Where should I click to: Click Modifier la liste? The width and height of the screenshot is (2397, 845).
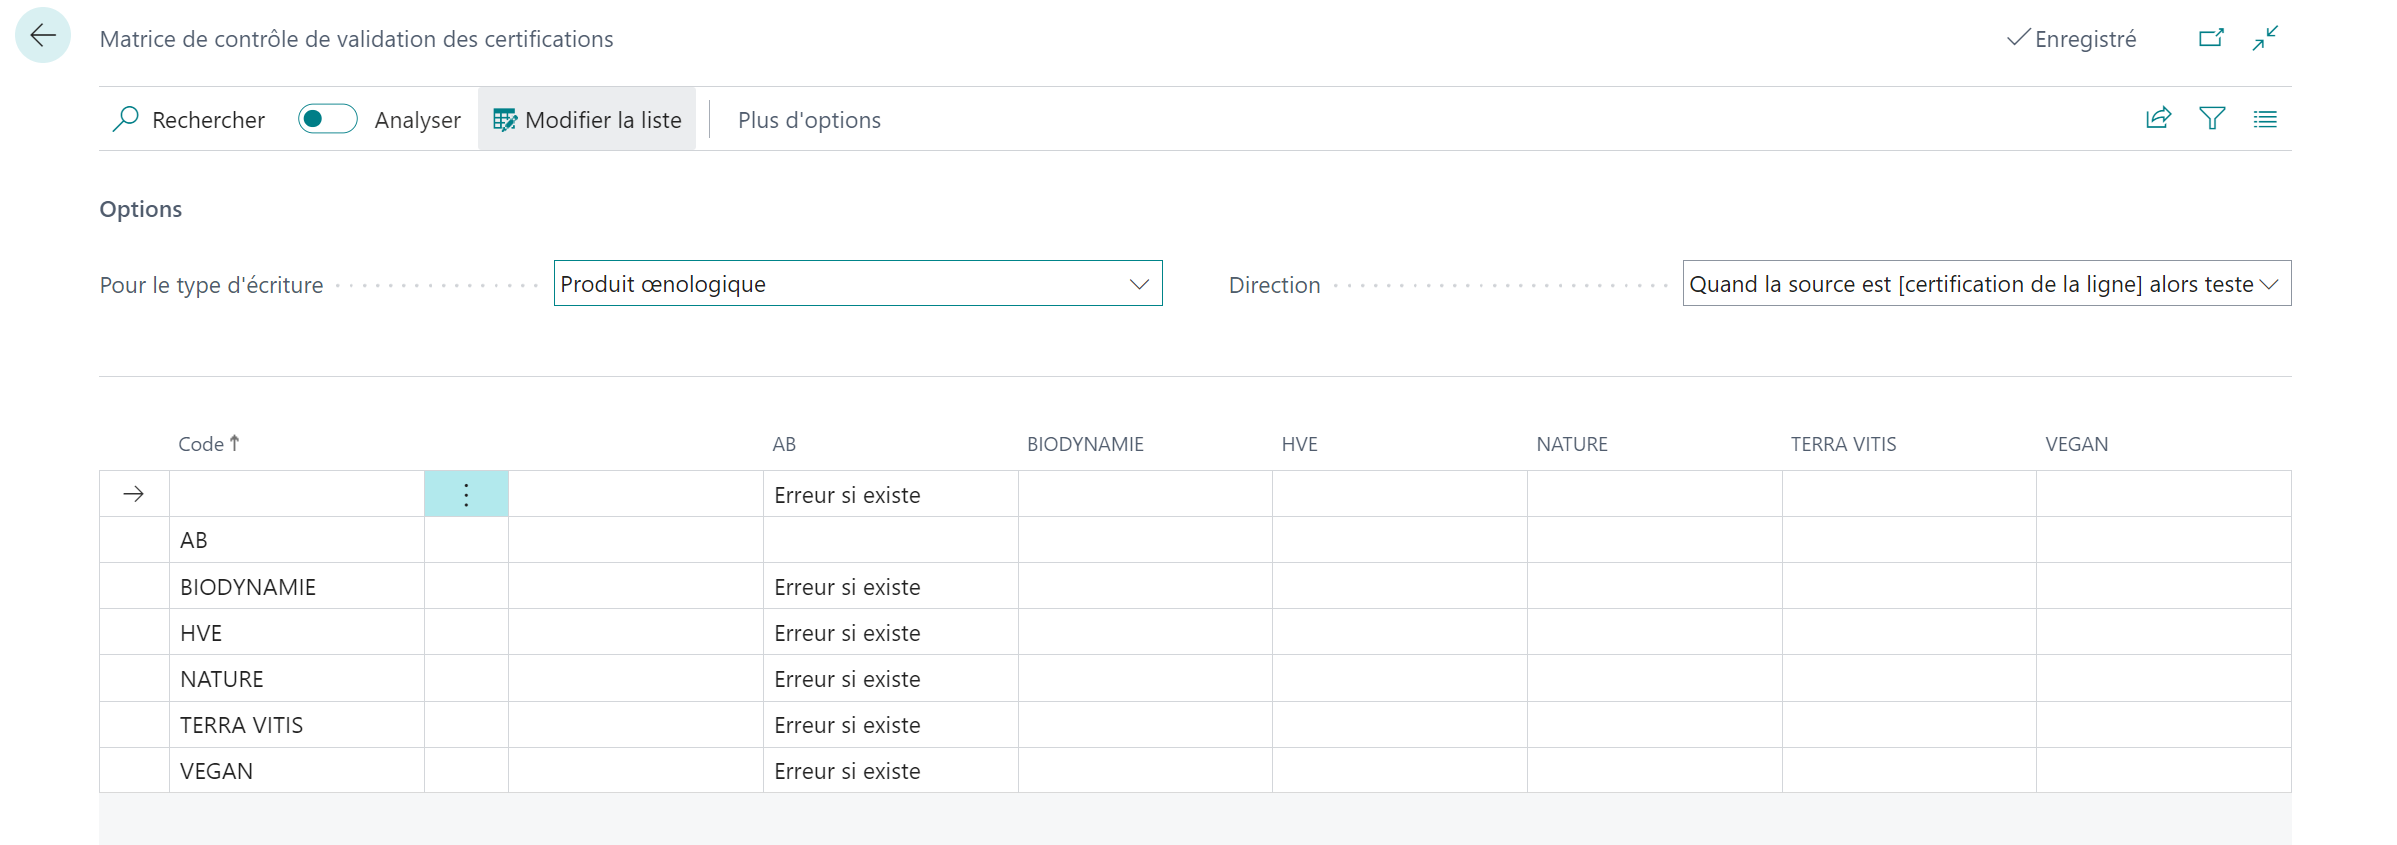(587, 119)
